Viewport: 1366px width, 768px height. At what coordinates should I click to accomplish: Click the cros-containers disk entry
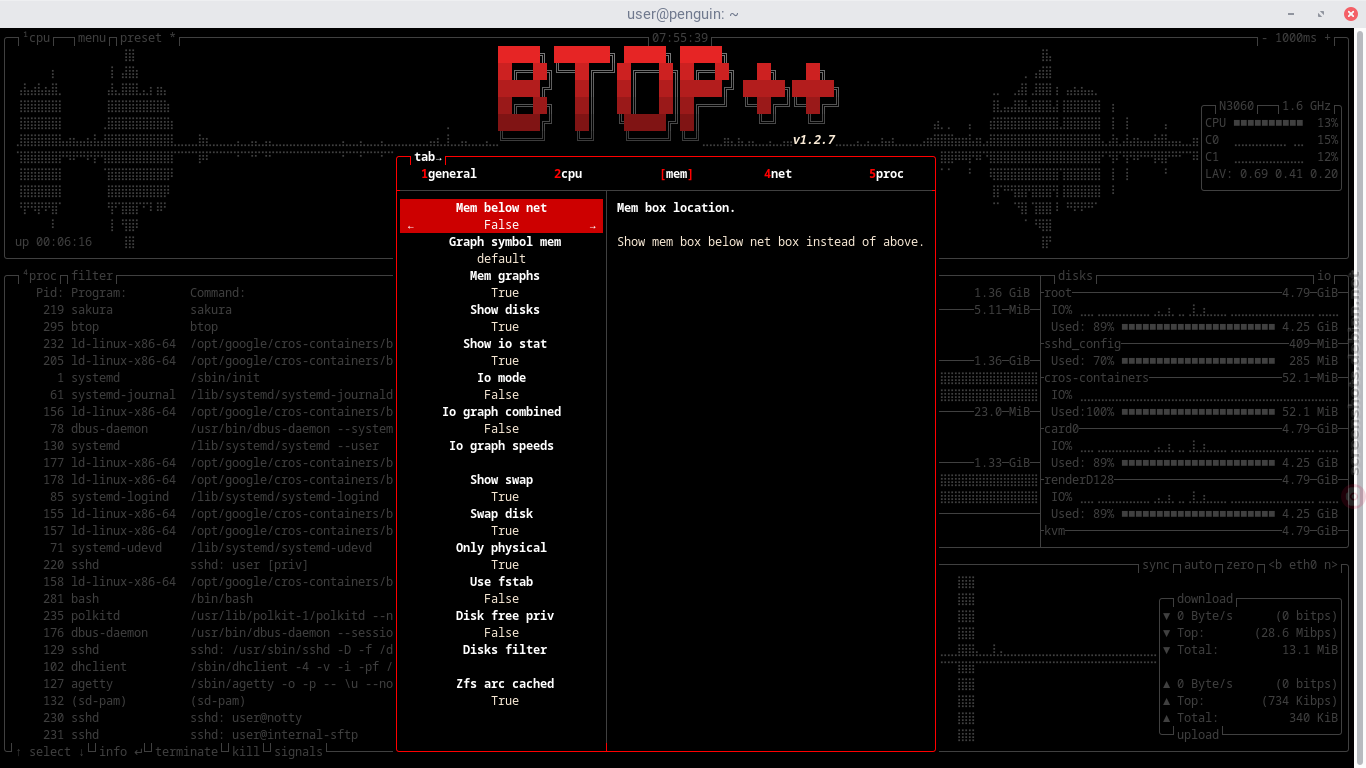(1096, 378)
